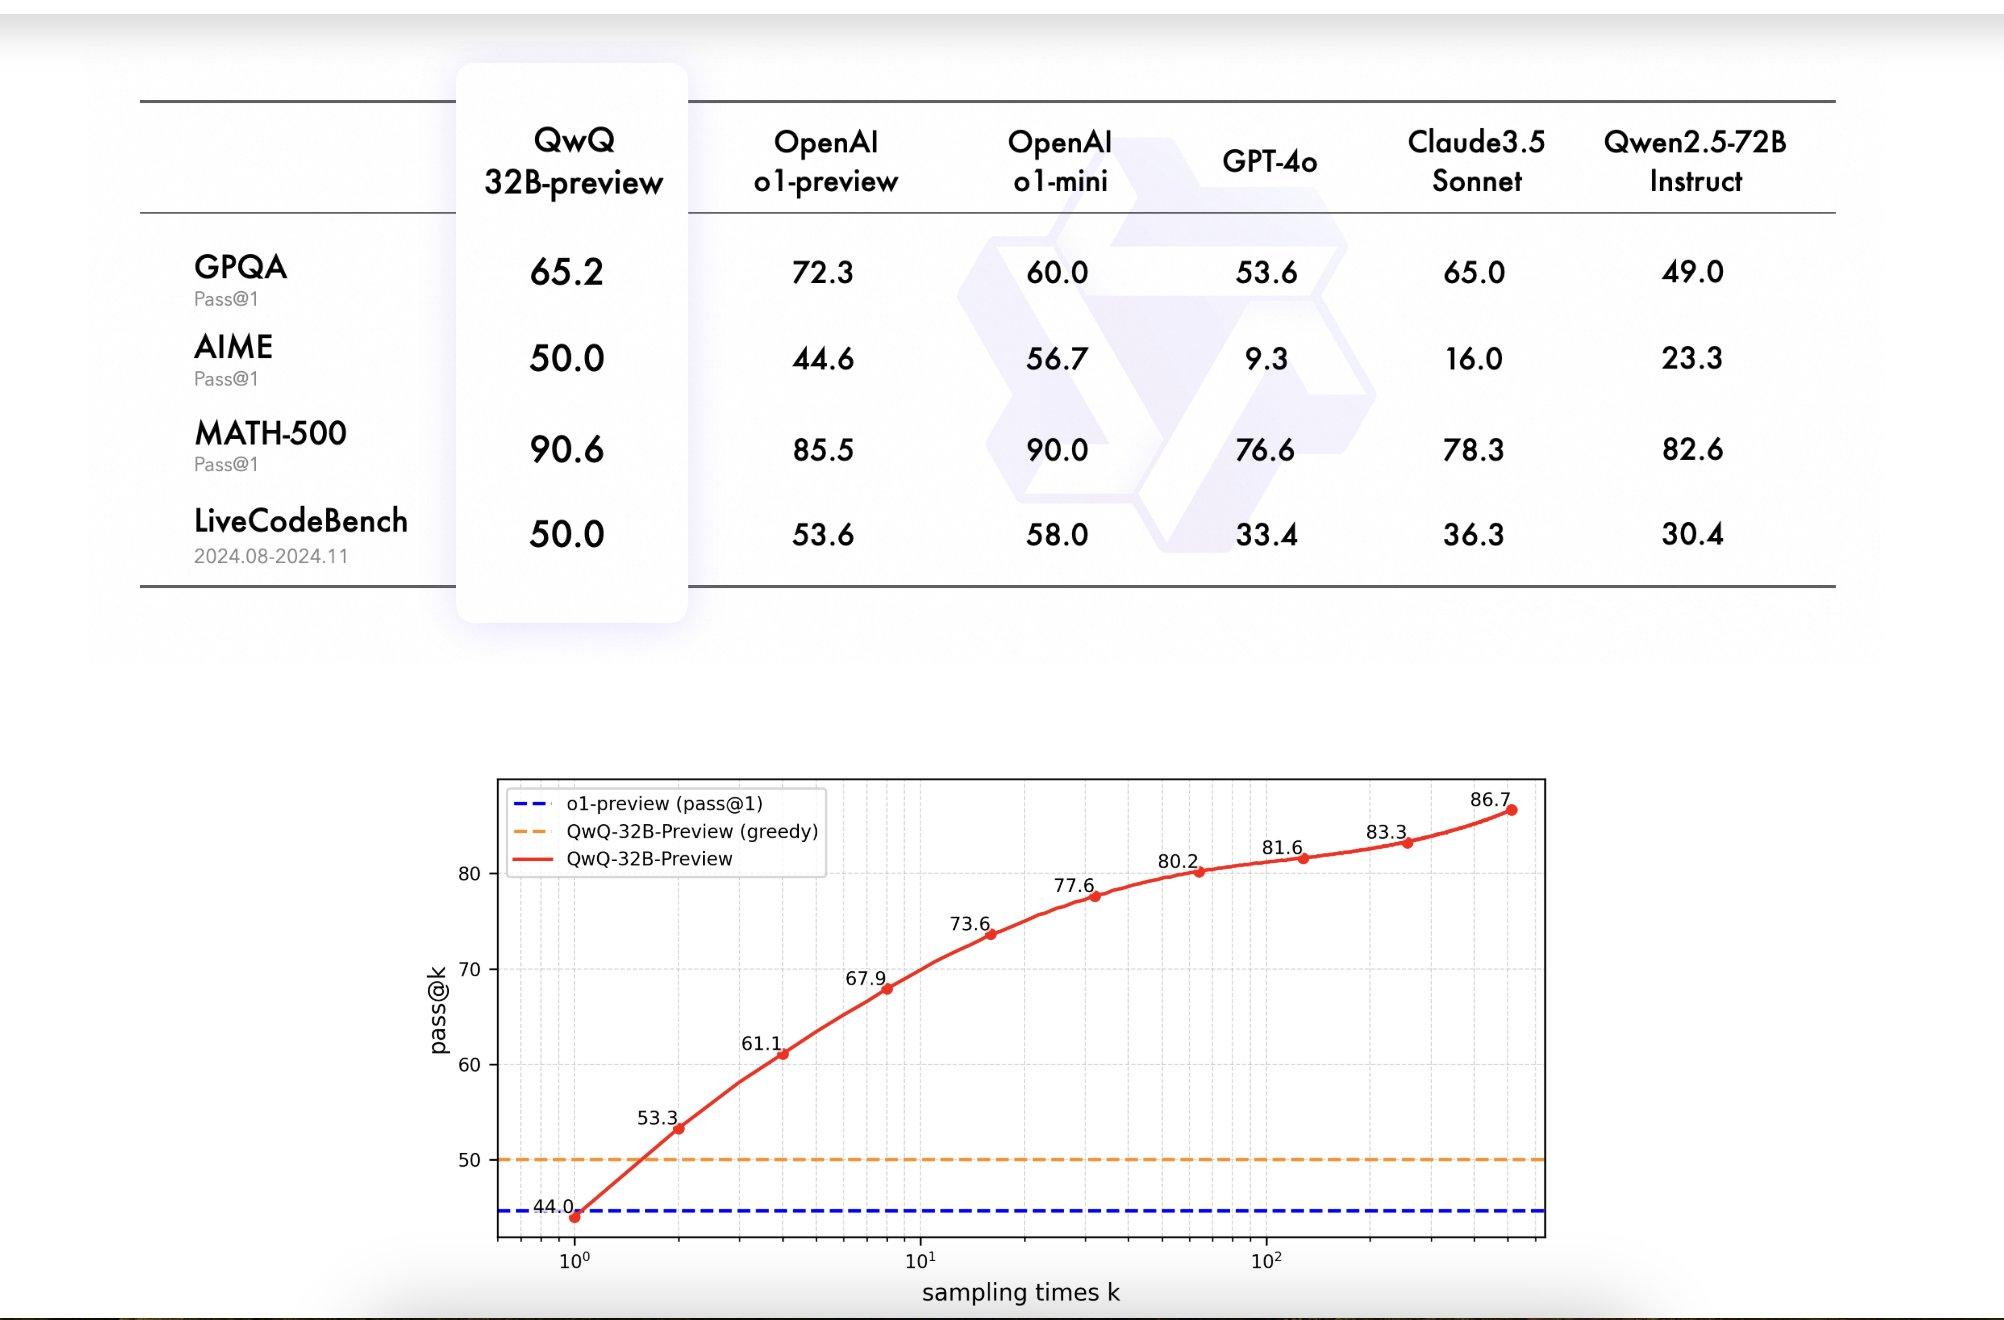This screenshot has height=1320, width=2004.
Task: Click the OpenAI o1-mini column header
Action: [1060, 161]
